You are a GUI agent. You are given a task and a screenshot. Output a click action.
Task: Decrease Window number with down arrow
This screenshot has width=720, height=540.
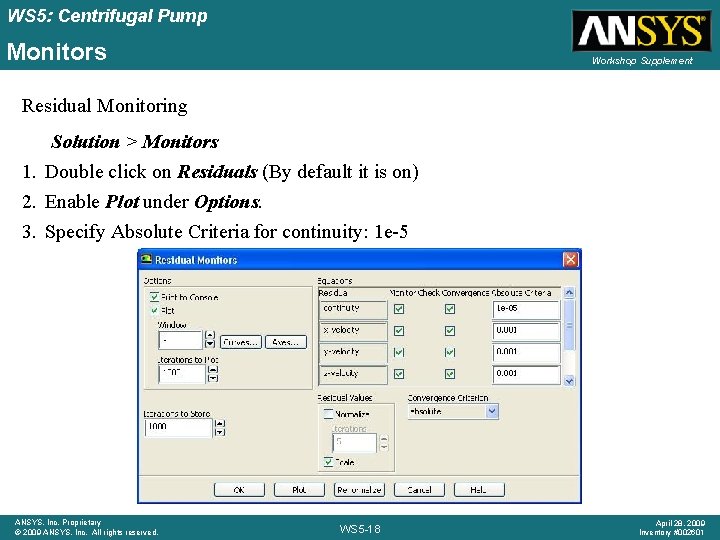point(210,344)
